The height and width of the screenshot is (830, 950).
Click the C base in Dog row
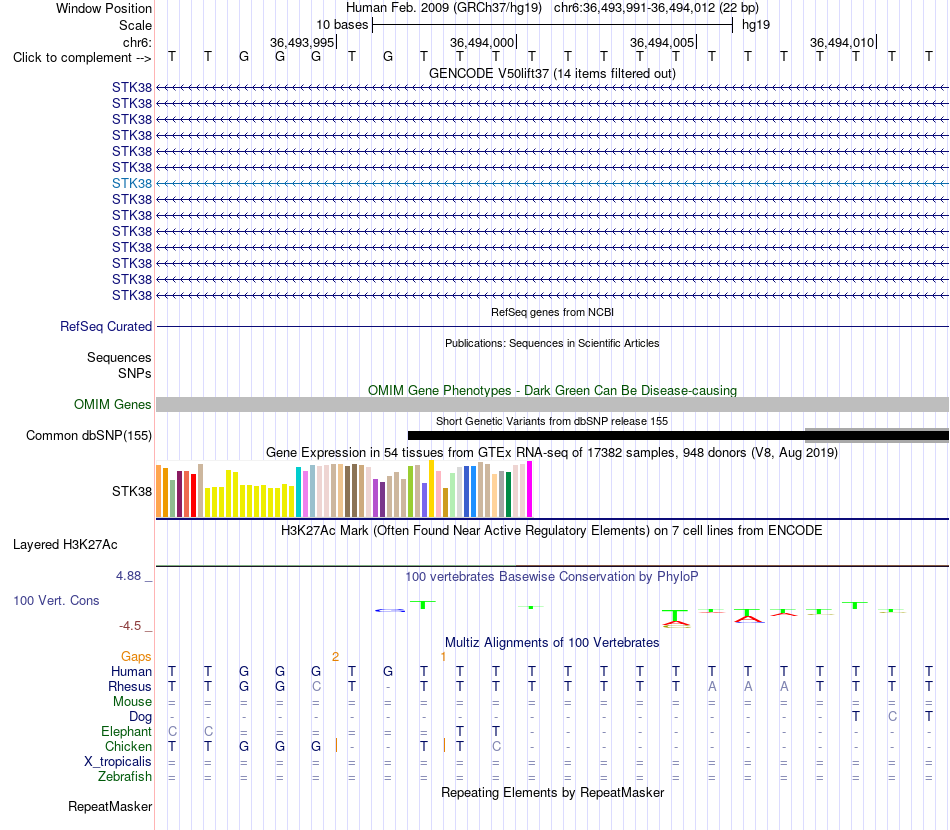pos(892,716)
